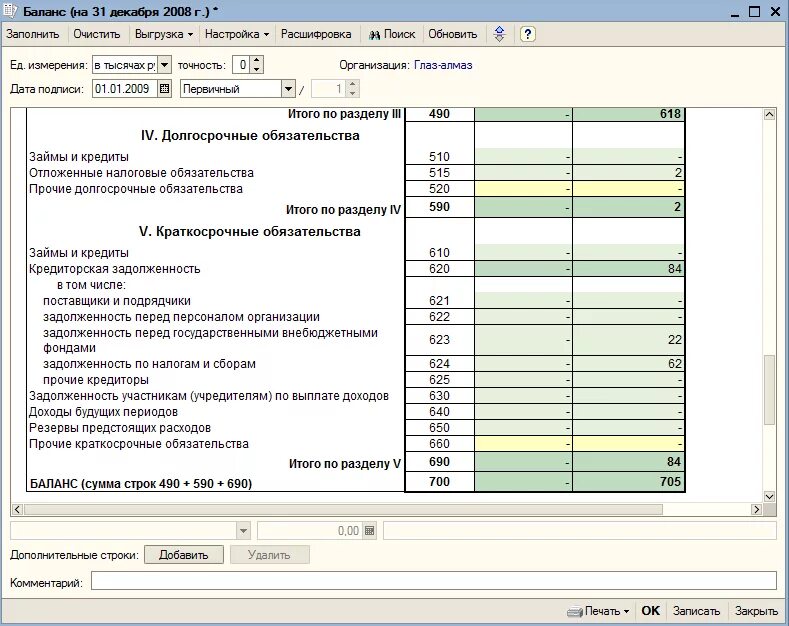The image size is (789, 626).
Task: Click value 84 in row 690
Action: point(628,462)
